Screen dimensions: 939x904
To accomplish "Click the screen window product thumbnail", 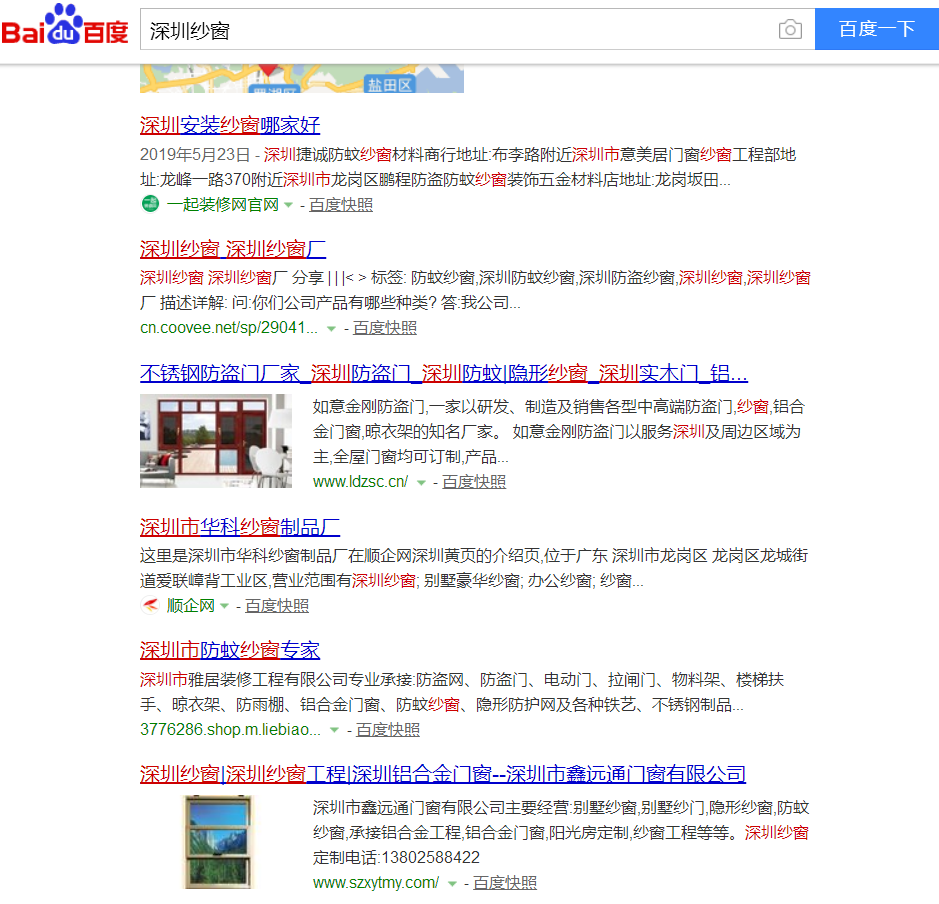I will tap(219, 842).
